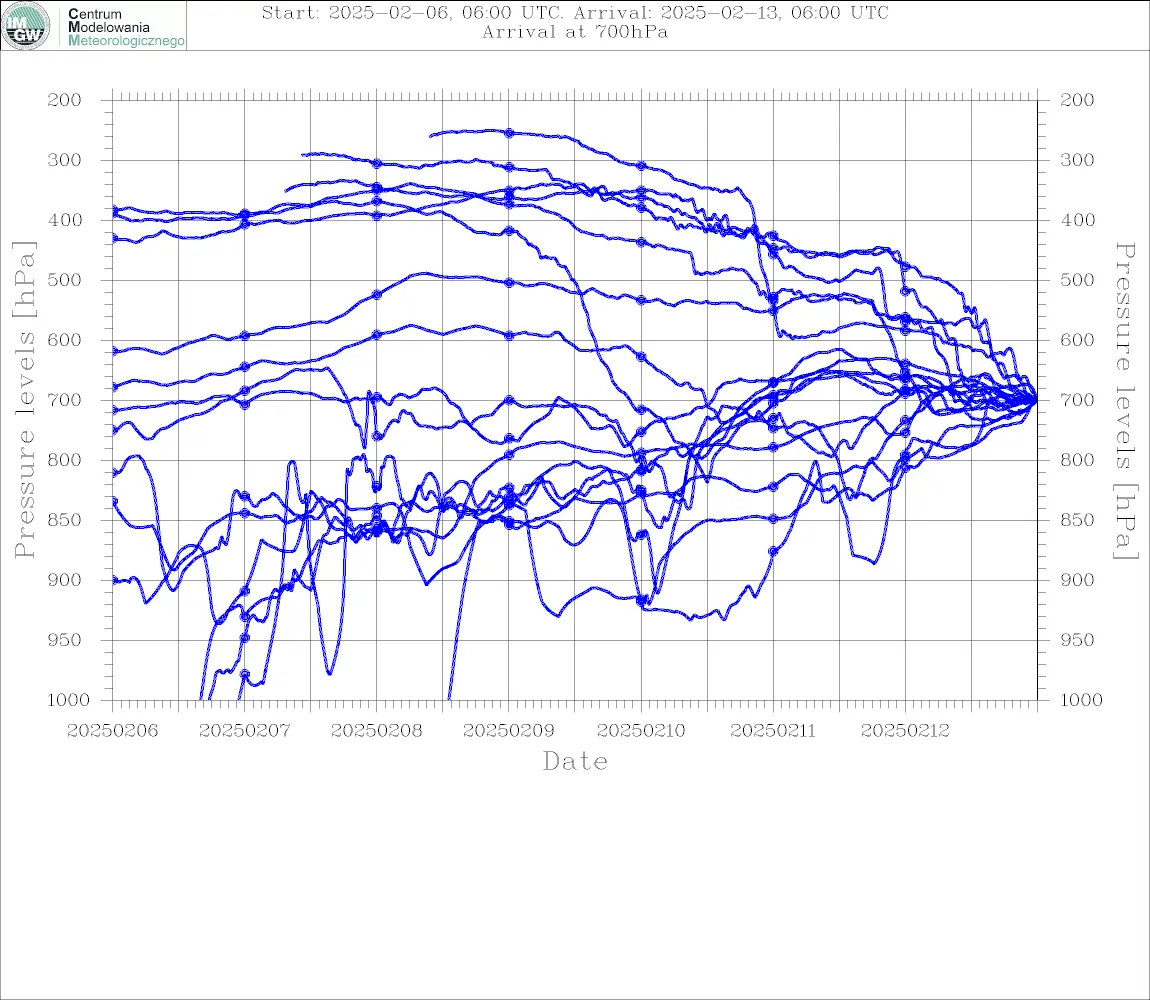
Task: Click the right axis value 950
Action: pos(1077,640)
